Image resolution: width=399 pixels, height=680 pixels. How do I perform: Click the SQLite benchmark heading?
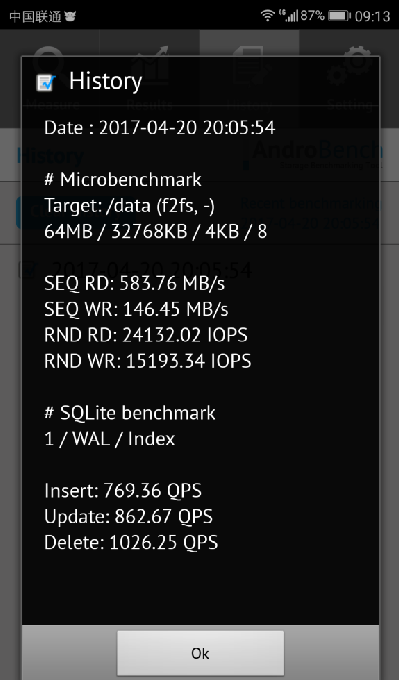coord(130,413)
